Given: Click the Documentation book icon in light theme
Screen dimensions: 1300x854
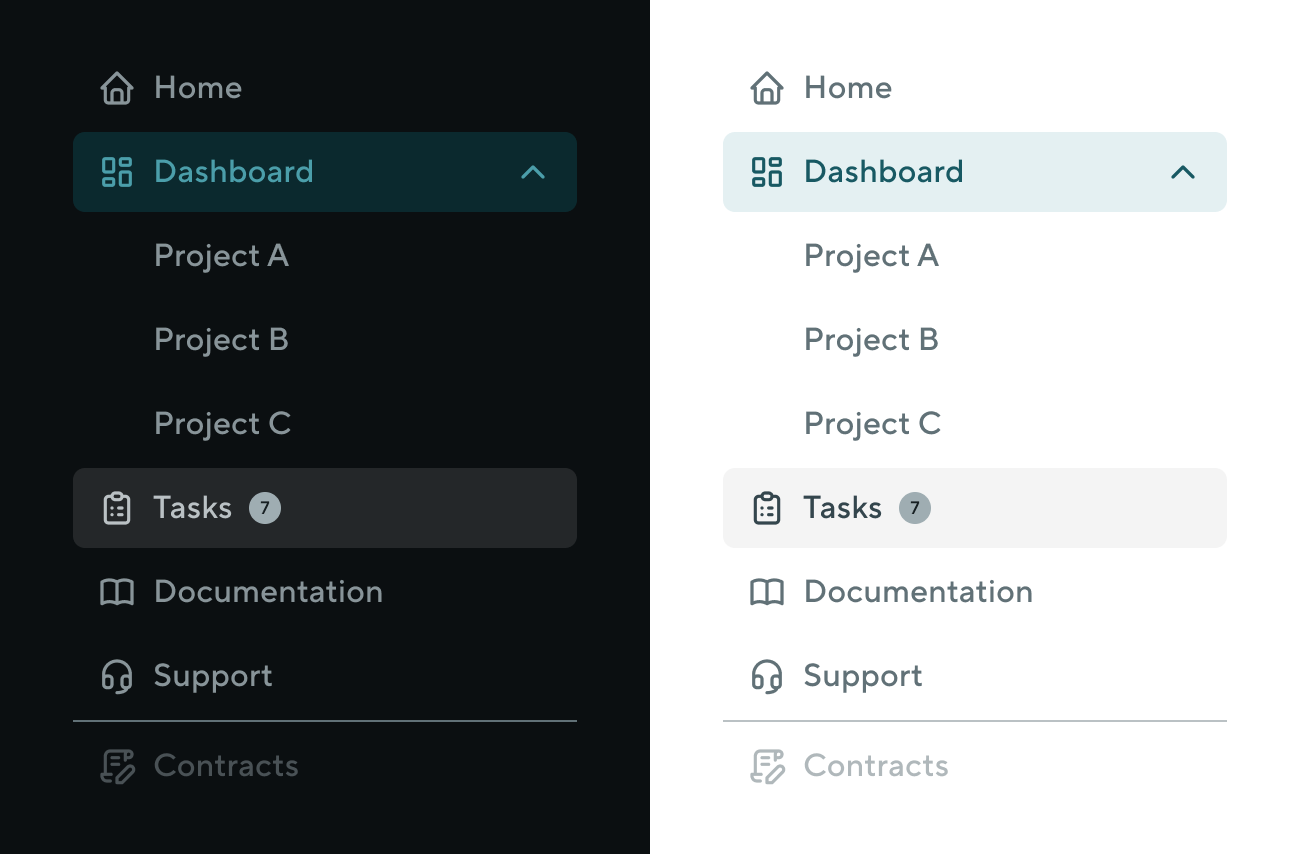Looking at the screenshot, I should [767, 591].
